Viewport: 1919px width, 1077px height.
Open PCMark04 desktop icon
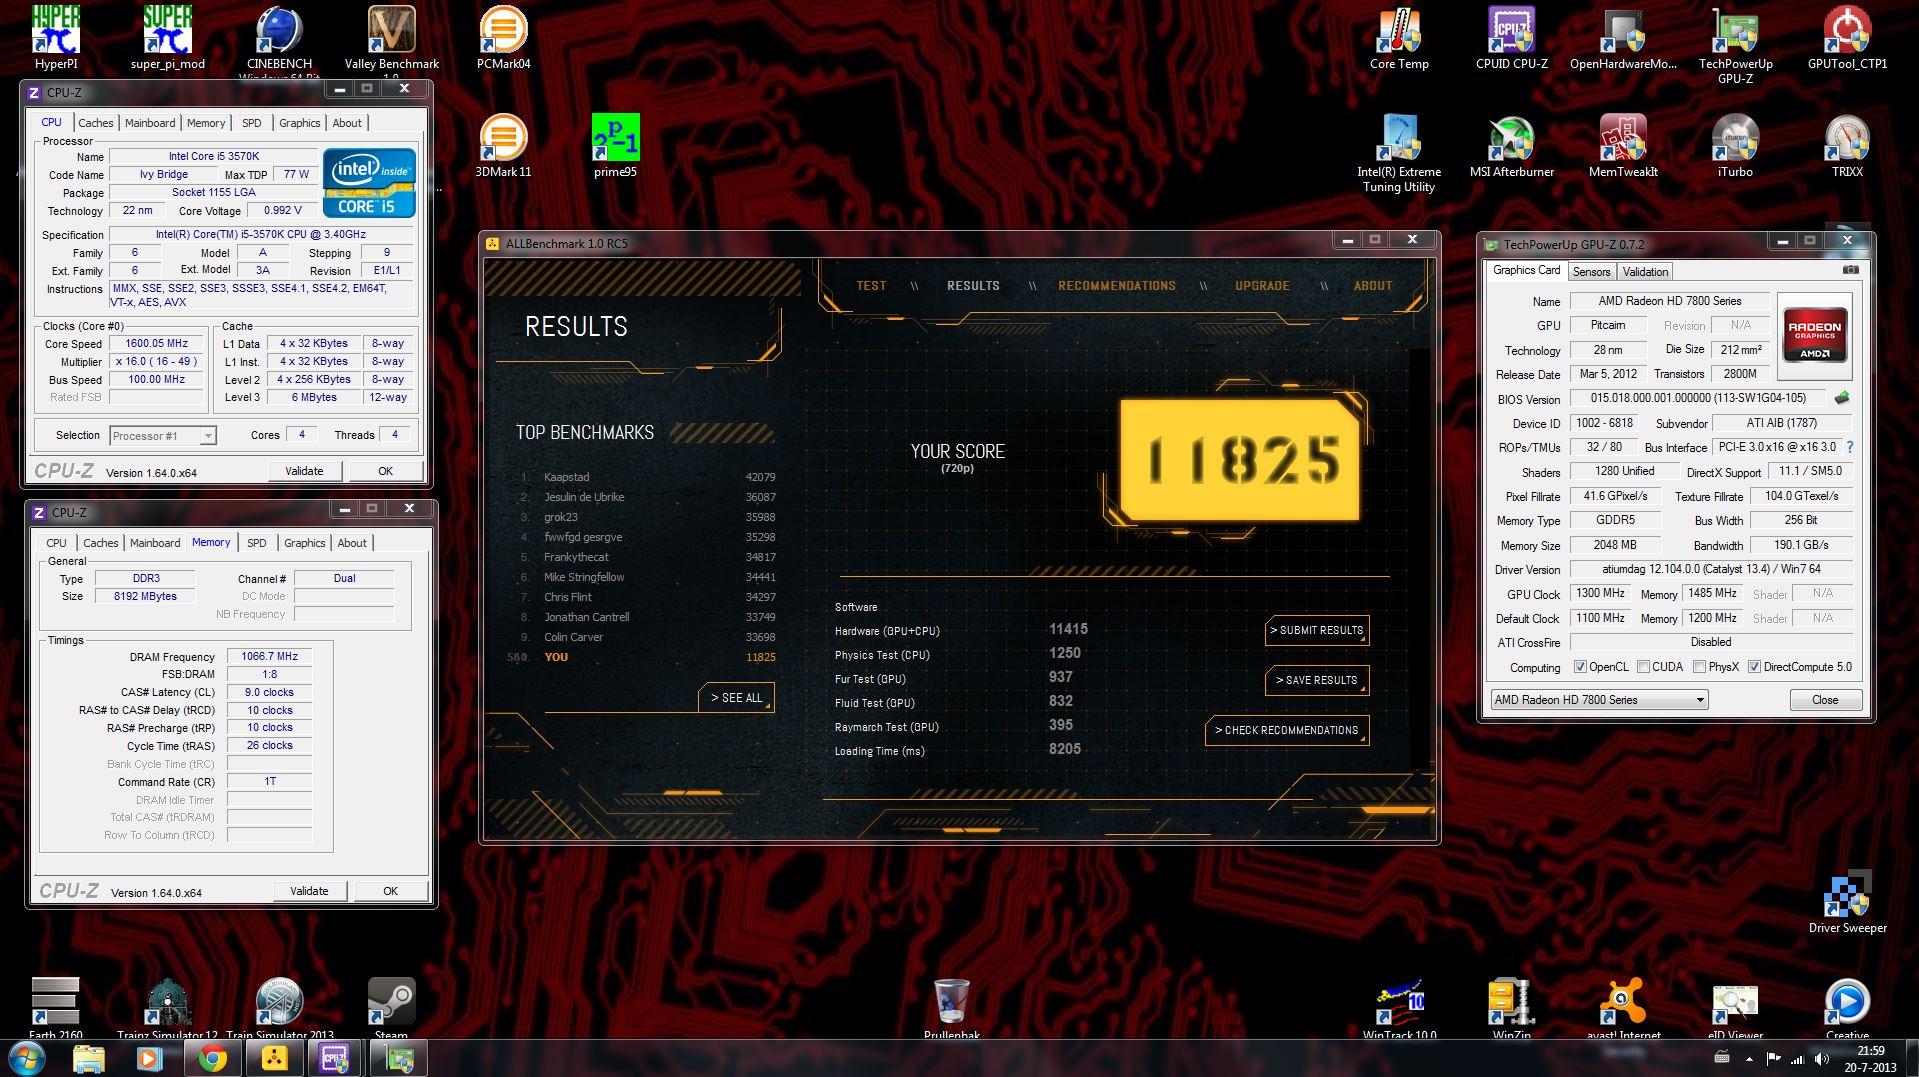[503, 38]
